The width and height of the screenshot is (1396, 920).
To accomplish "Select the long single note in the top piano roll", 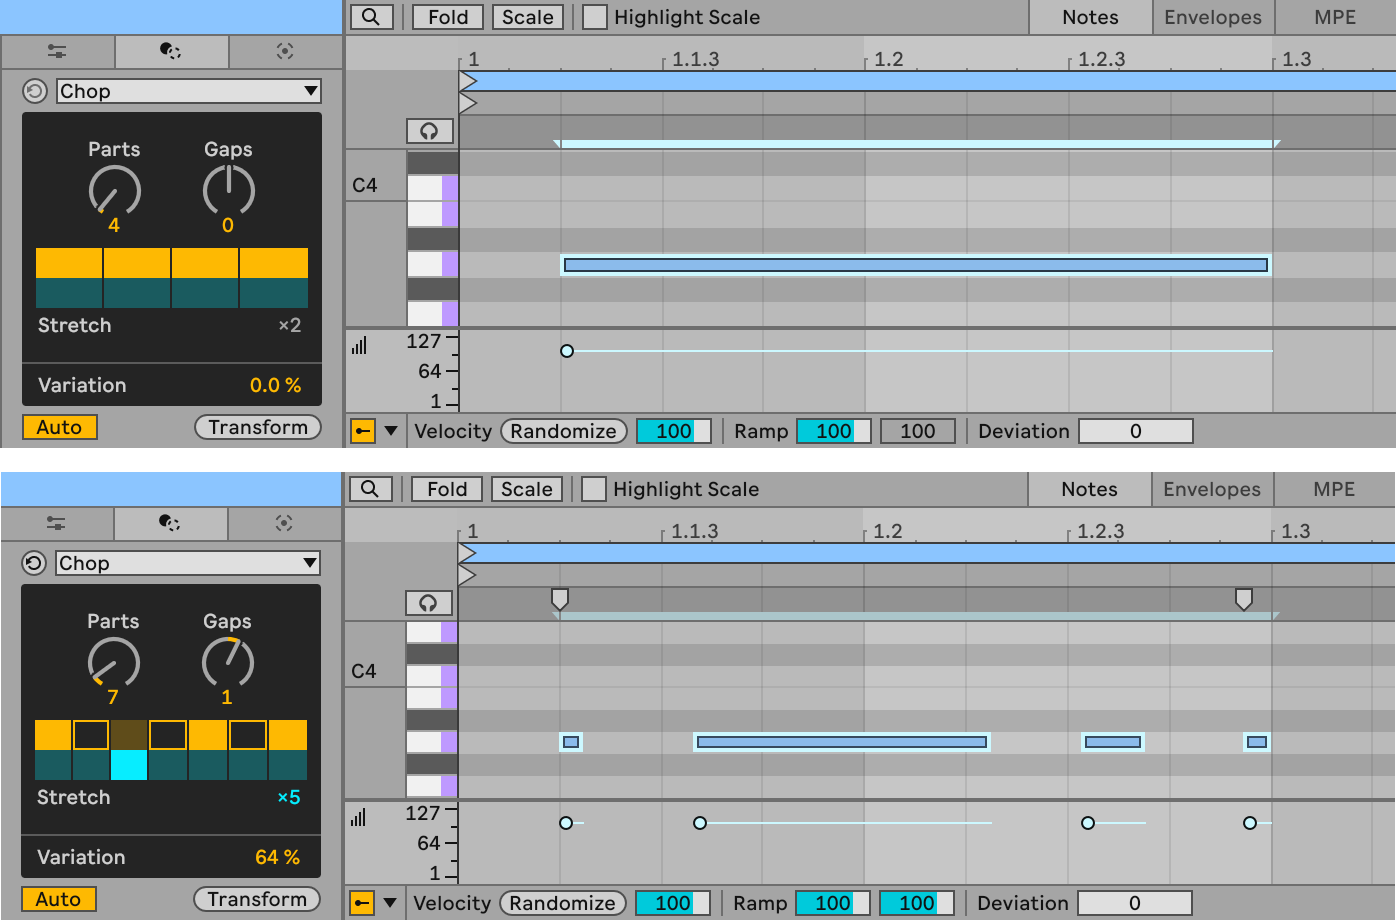I will (x=916, y=265).
